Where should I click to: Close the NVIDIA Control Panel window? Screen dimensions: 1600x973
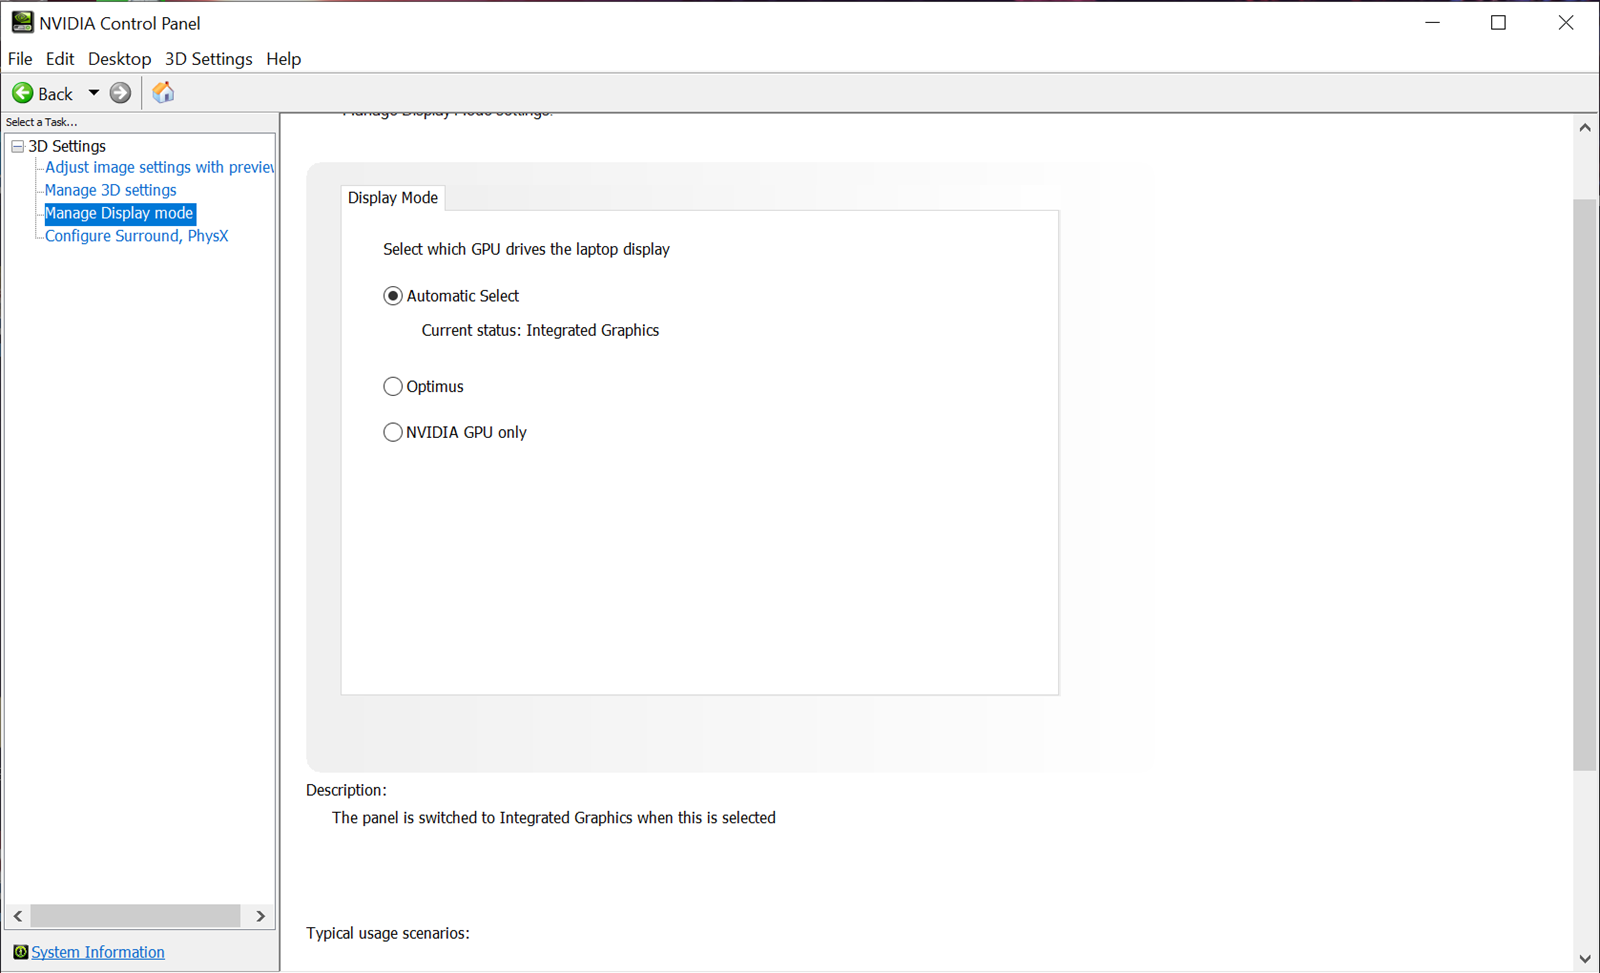[x=1565, y=22]
